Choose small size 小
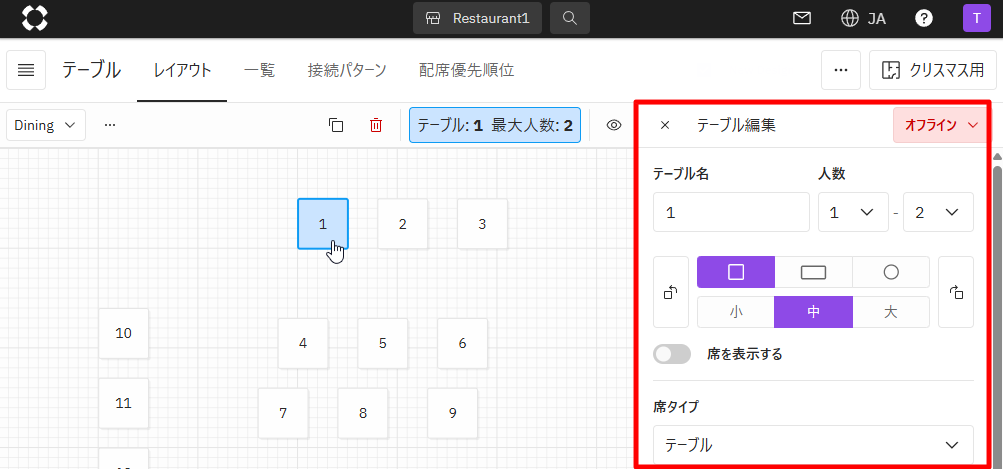Screen dimensions: 1003x469 (736, 312)
